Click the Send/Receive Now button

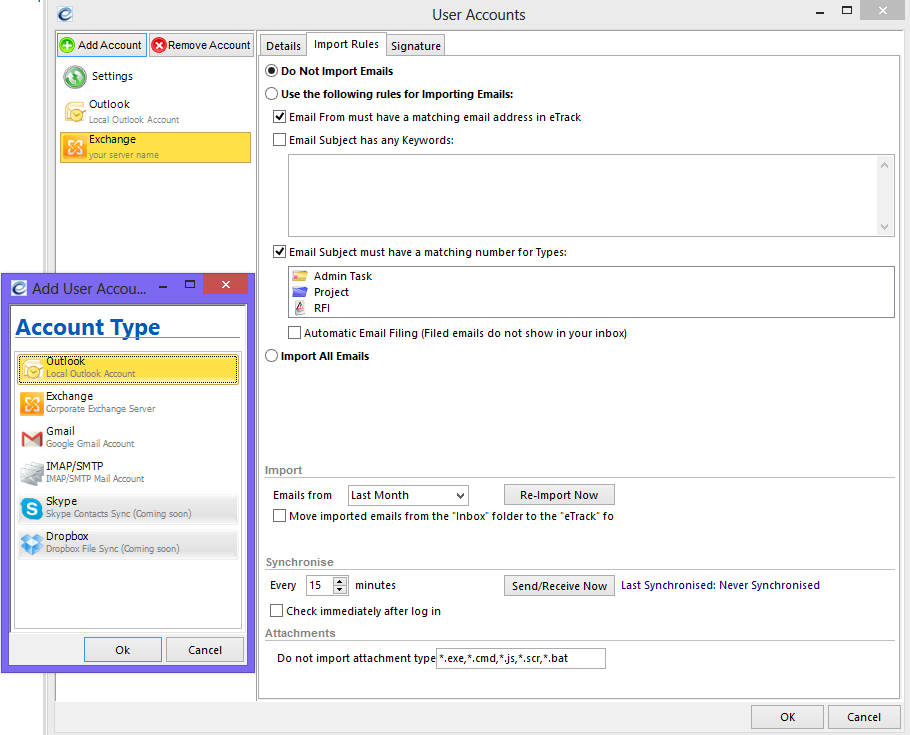coord(559,586)
